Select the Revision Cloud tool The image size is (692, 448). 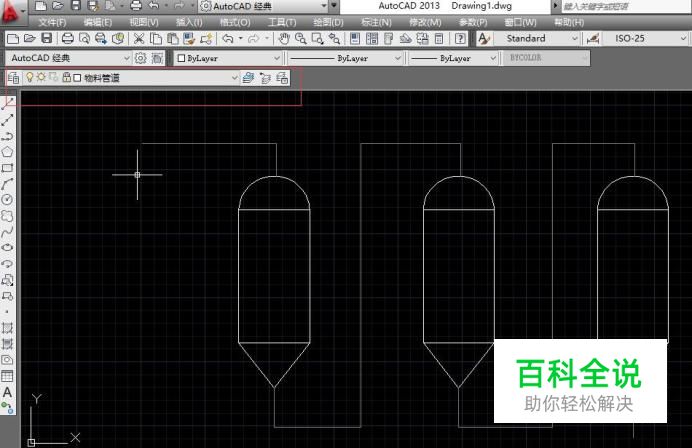pos(8,216)
